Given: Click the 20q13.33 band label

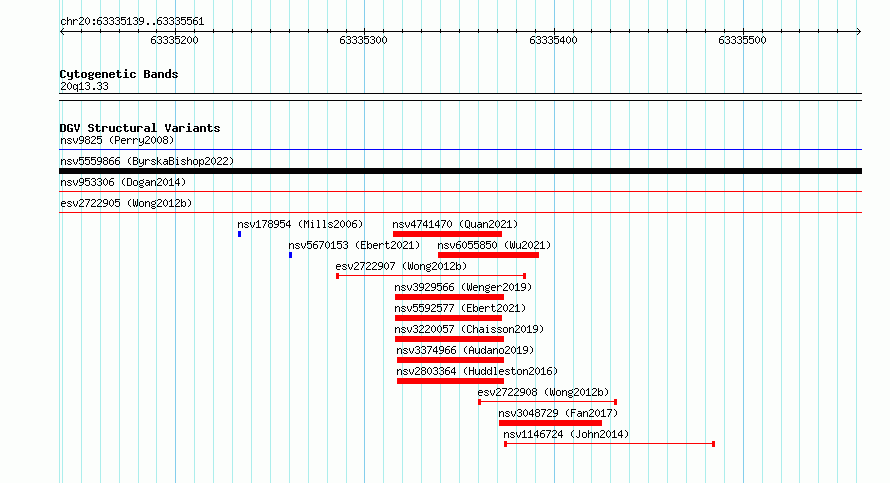Looking at the screenshot, I should pyautogui.click(x=84, y=86).
